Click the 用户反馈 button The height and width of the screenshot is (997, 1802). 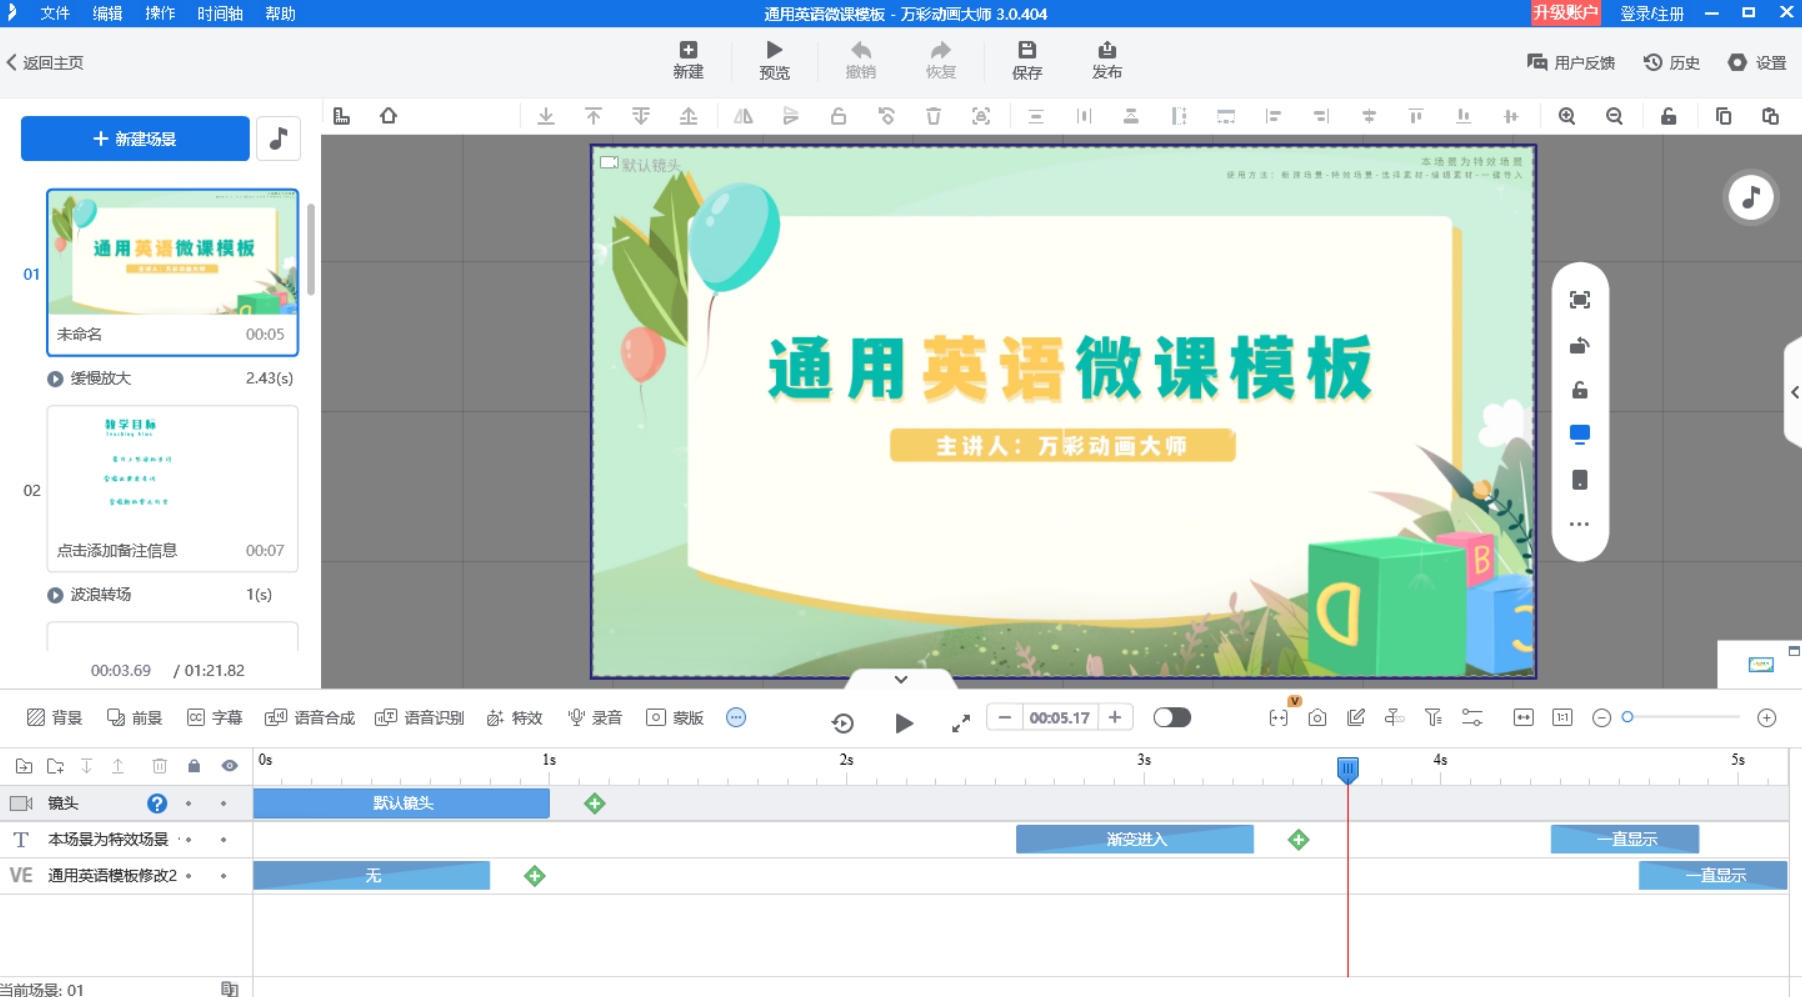(1571, 62)
